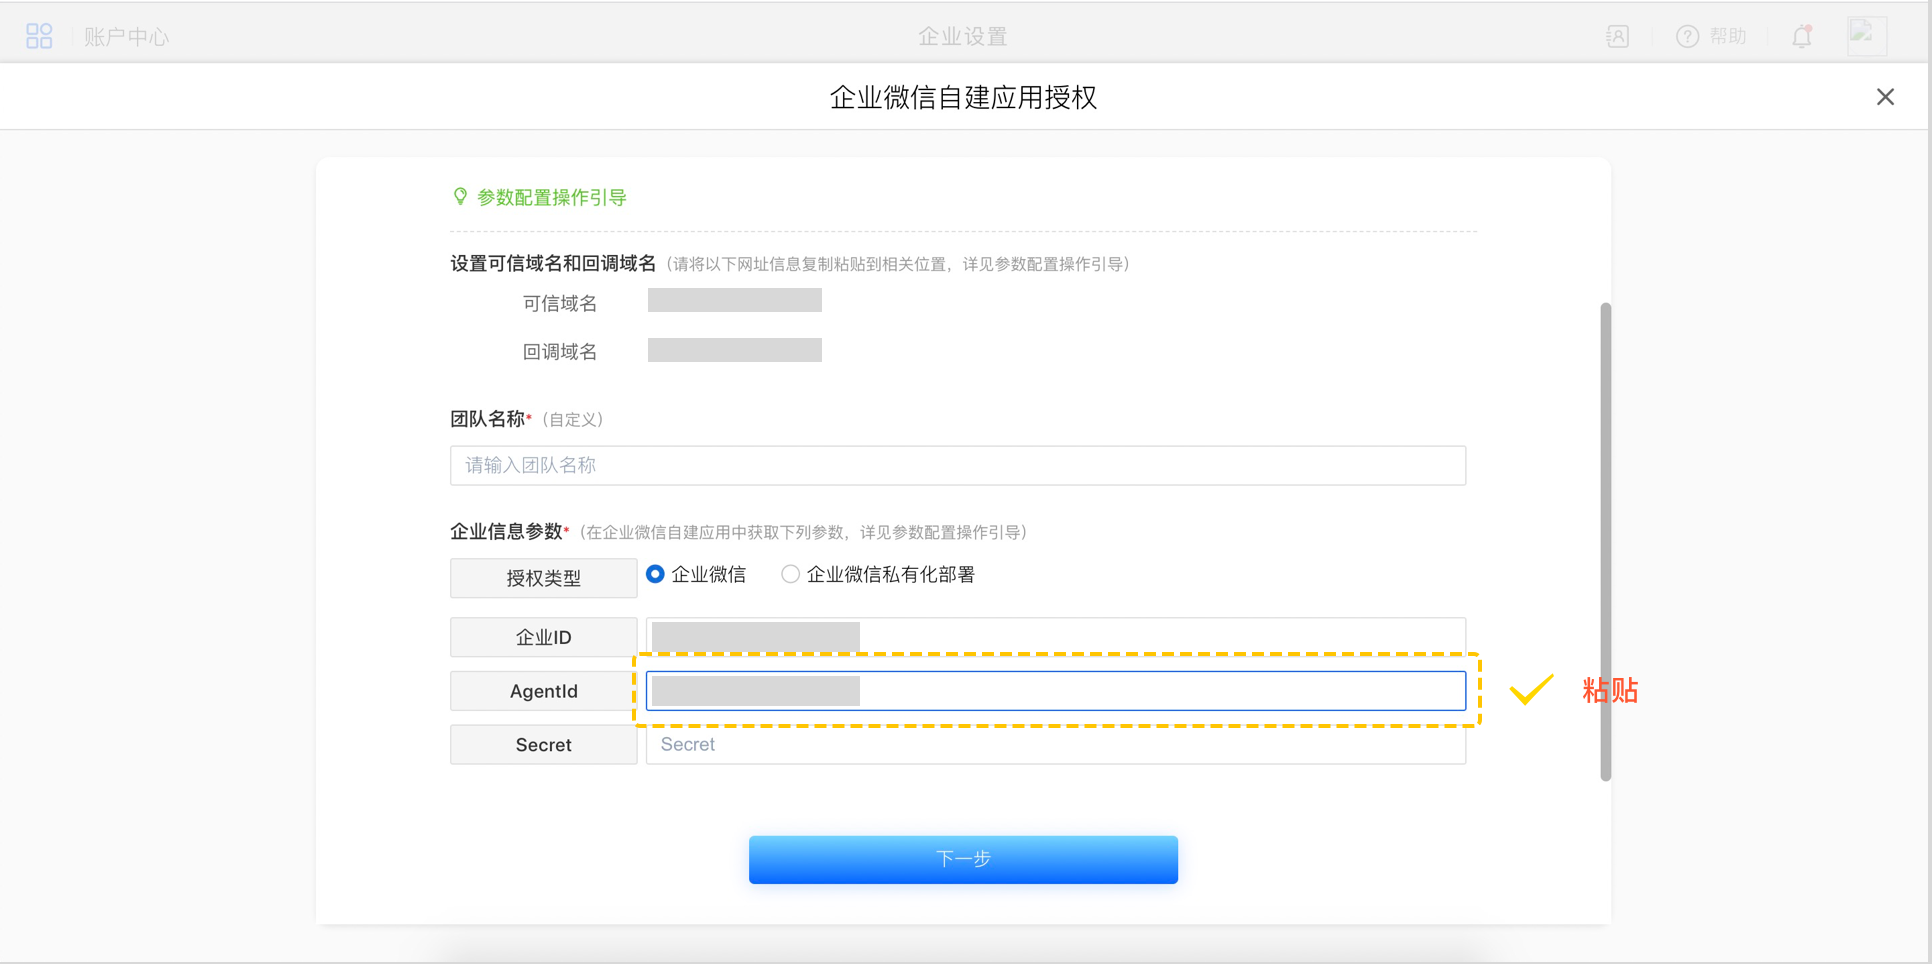Close the 企业微信自建应用授权 dialog
1932x964 pixels.
click(1885, 97)
